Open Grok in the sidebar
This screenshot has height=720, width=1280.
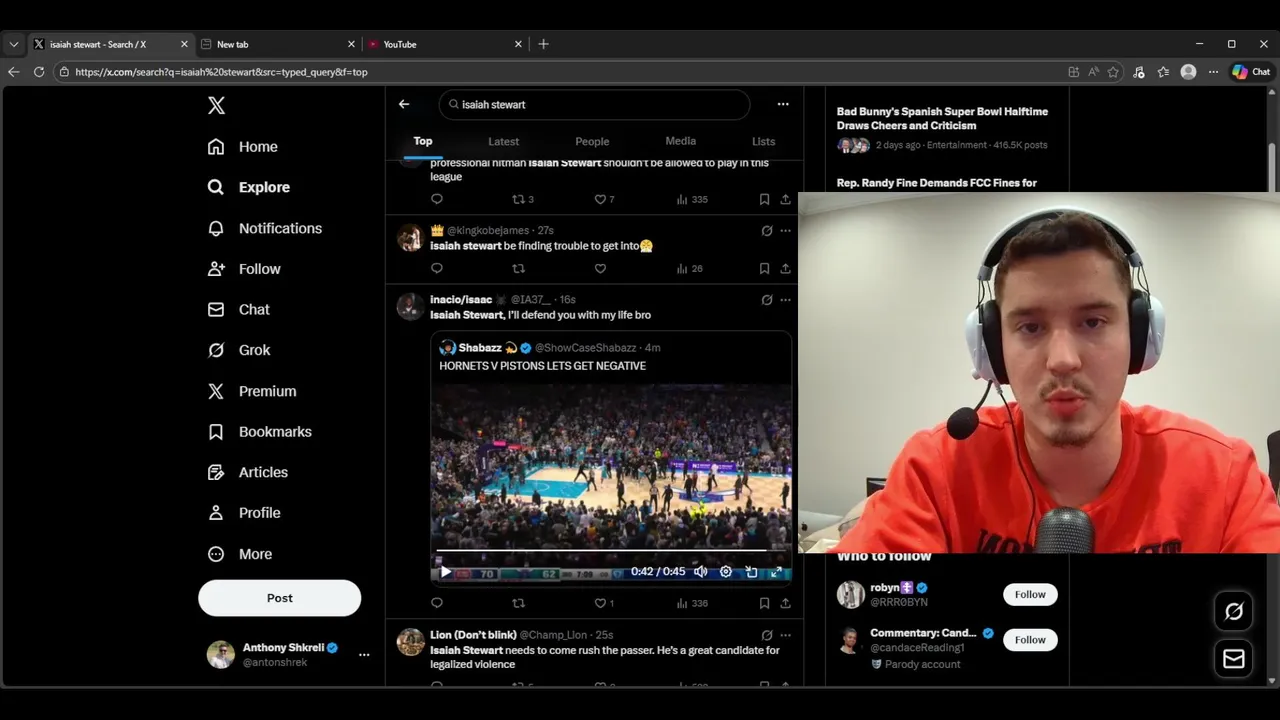point(238,350)
